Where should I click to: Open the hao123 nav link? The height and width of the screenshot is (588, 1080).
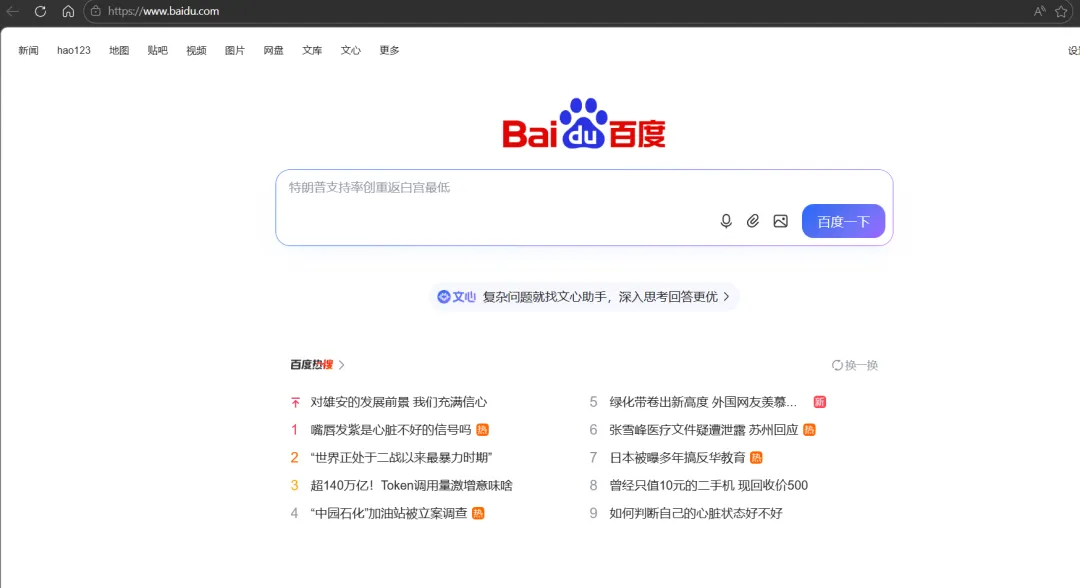[74, 50]
